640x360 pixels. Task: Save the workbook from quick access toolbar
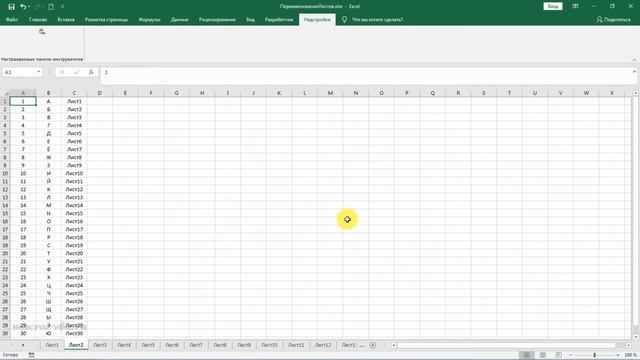click(11, 7)
